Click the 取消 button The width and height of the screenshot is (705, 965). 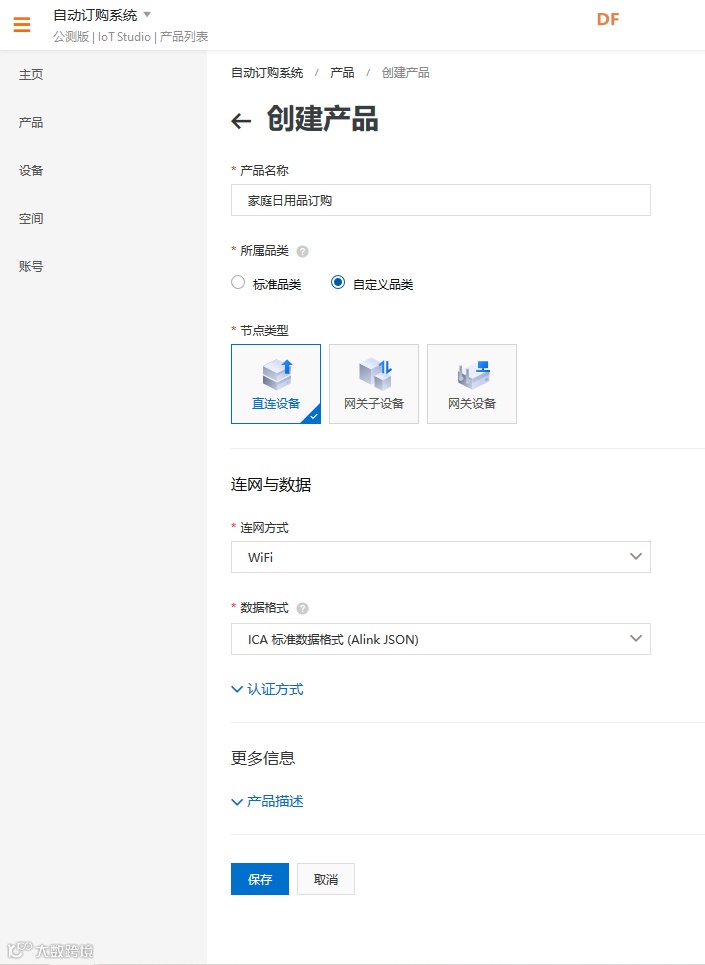pos(325,879)
